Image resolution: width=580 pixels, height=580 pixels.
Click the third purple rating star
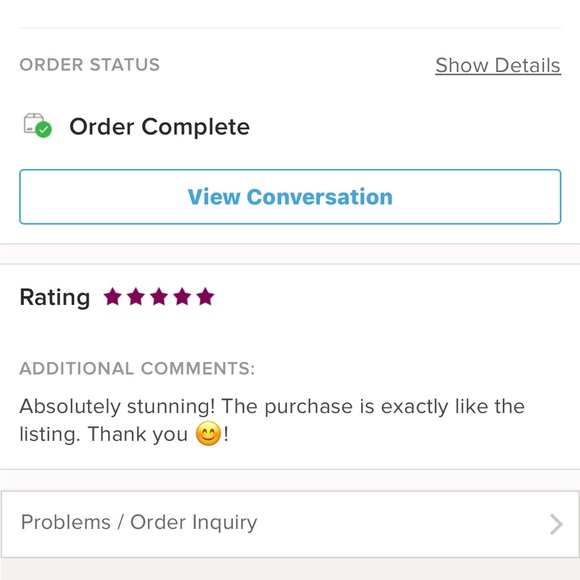click(159, 297)
